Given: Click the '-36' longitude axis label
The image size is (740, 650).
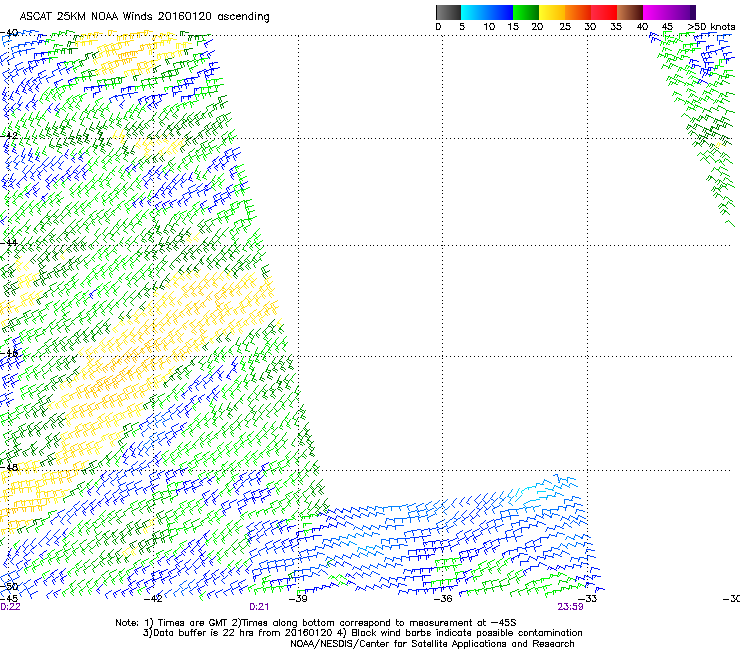Looking at the screenshot, I should (443, 599).
